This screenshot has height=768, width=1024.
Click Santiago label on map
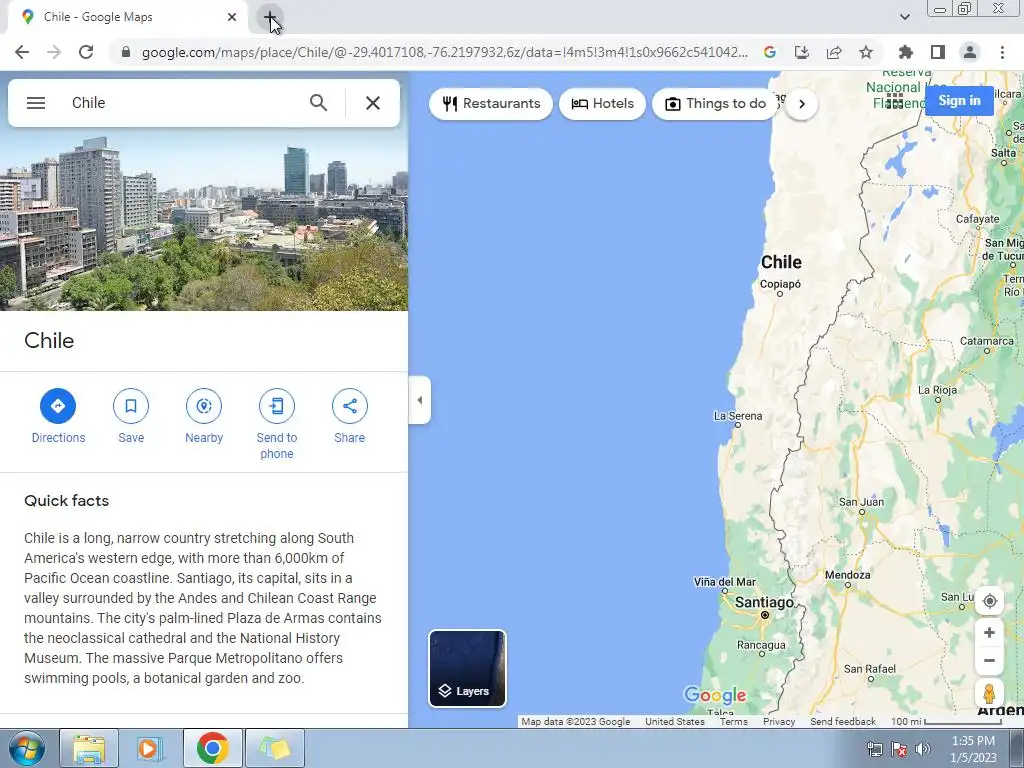tap(764, 603)
